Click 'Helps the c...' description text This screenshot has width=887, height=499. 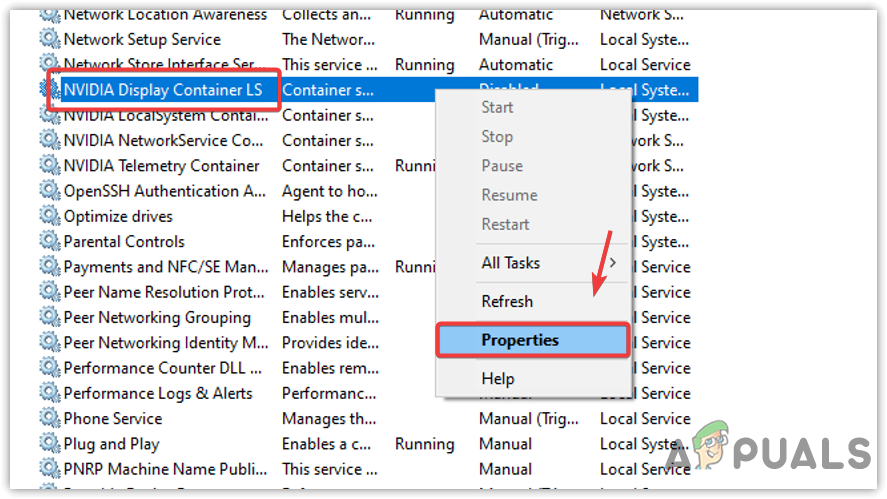(x=328, y=216)
